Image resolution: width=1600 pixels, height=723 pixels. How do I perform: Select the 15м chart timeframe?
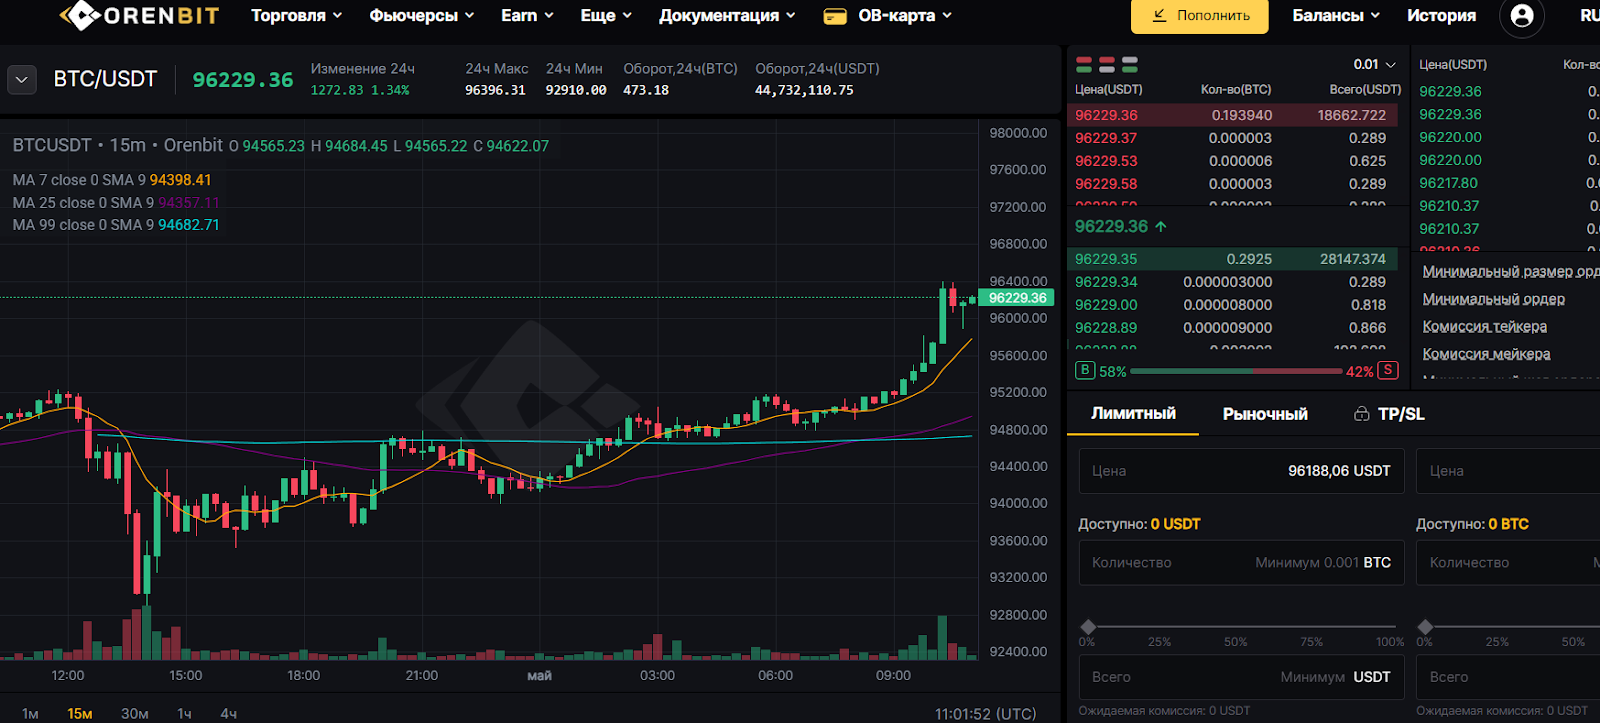tap(80, 713)
